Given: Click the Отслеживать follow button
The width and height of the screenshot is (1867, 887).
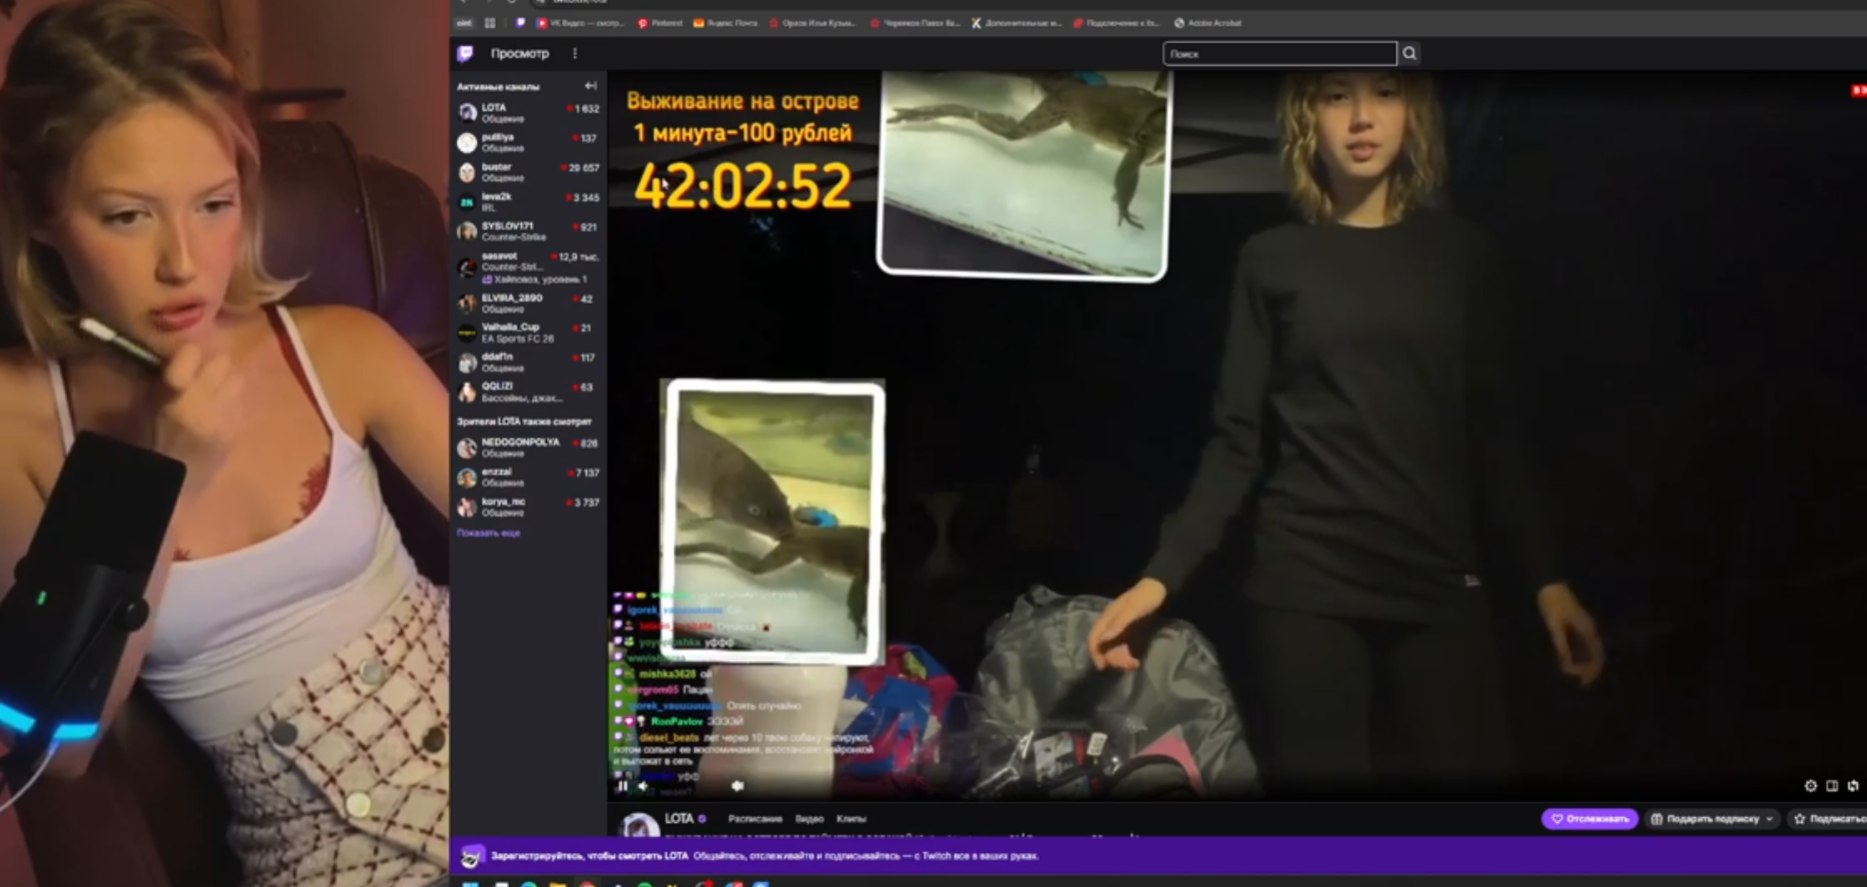Looking at the screenshot, I should pyautogui.click(x=1590, y=819).
